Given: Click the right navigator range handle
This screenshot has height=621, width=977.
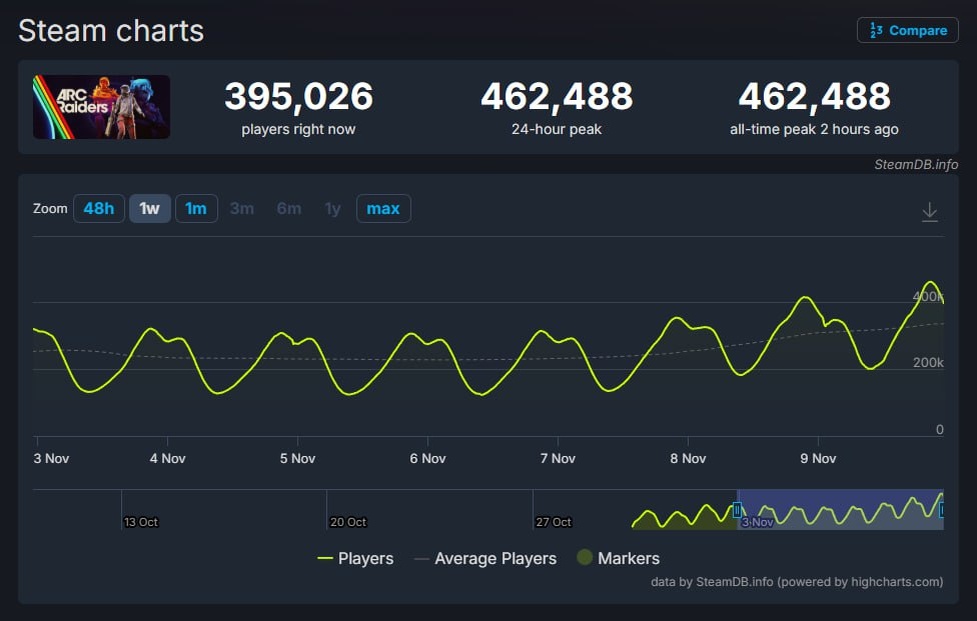Looking at the screenshot, I should click(941, 510).
